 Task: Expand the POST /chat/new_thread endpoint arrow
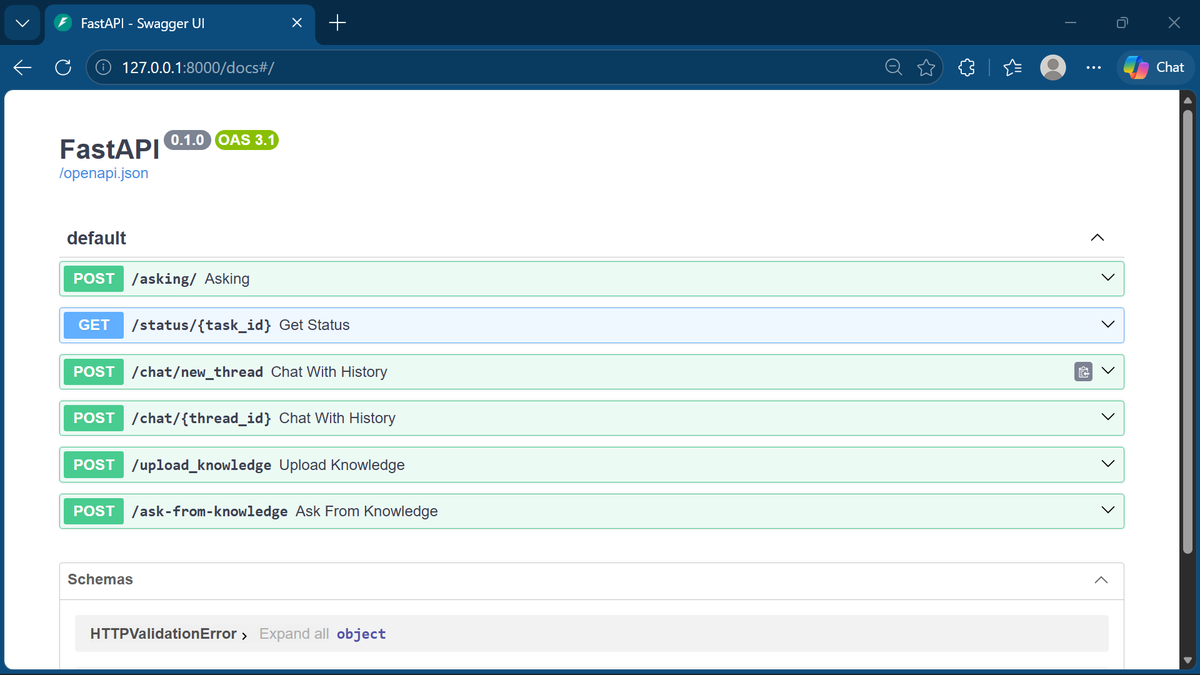pyautogui.click(x=1107, y=371)
